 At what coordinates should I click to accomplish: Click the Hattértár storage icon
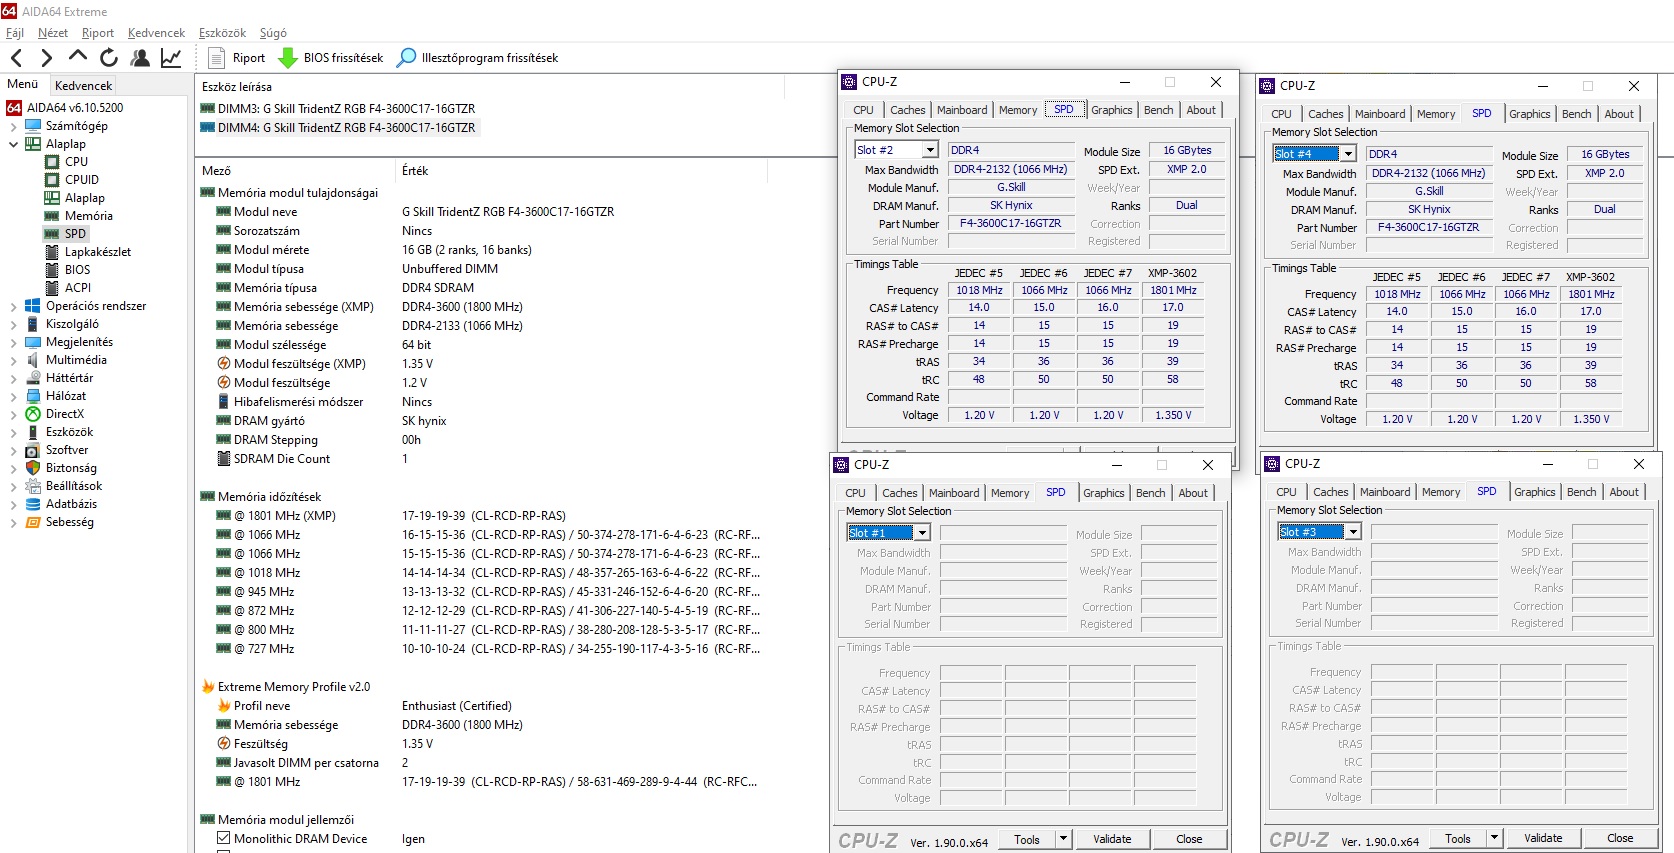coord(33,378)
